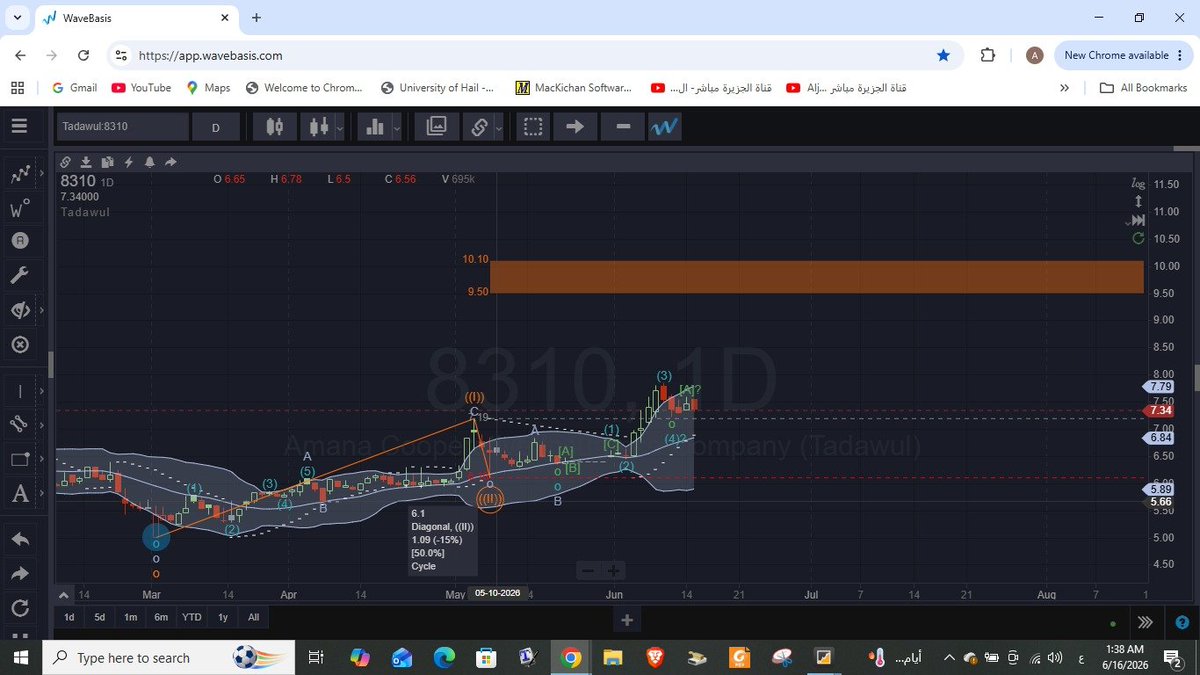Open the D interval selector
The width and height of the screenshot is (1200, 675).
coord(216,127)
